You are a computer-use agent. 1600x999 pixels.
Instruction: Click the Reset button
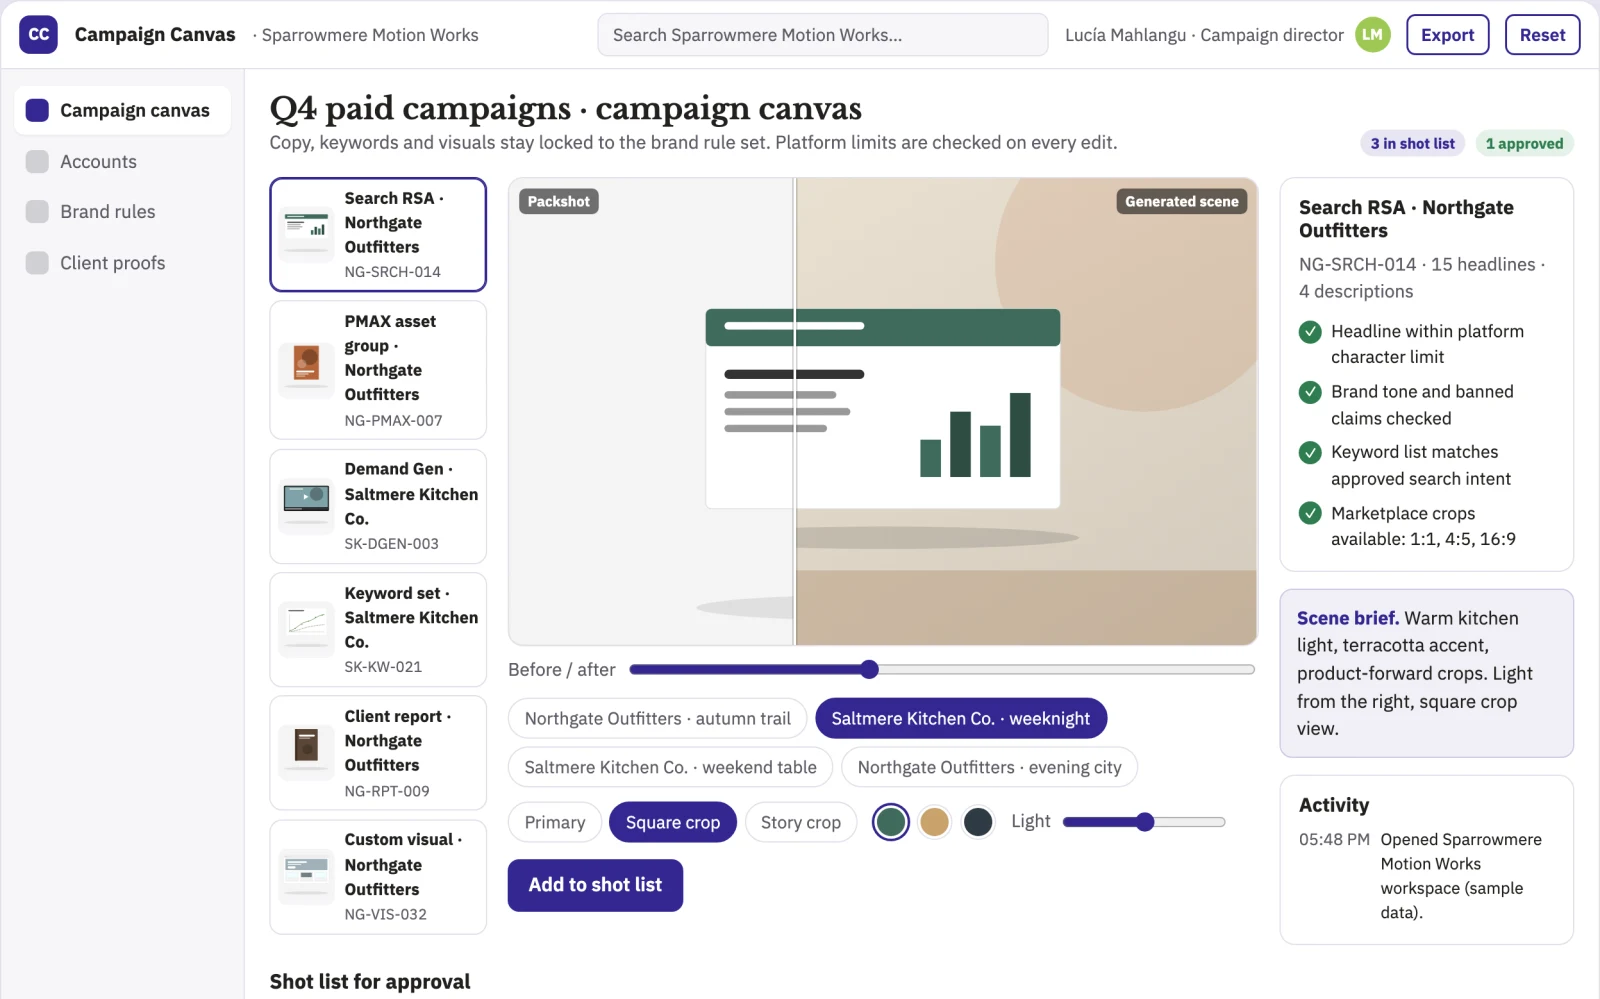click(x=1542, y=35)
